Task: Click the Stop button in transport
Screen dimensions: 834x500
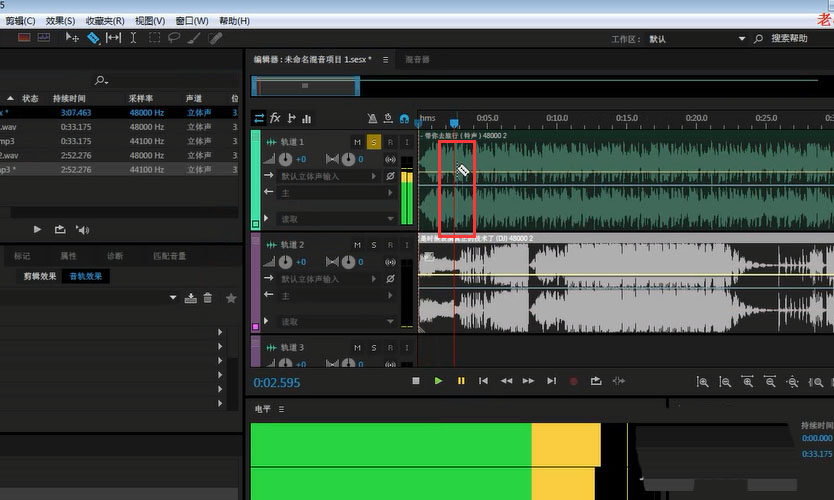Action: [416, 381]
